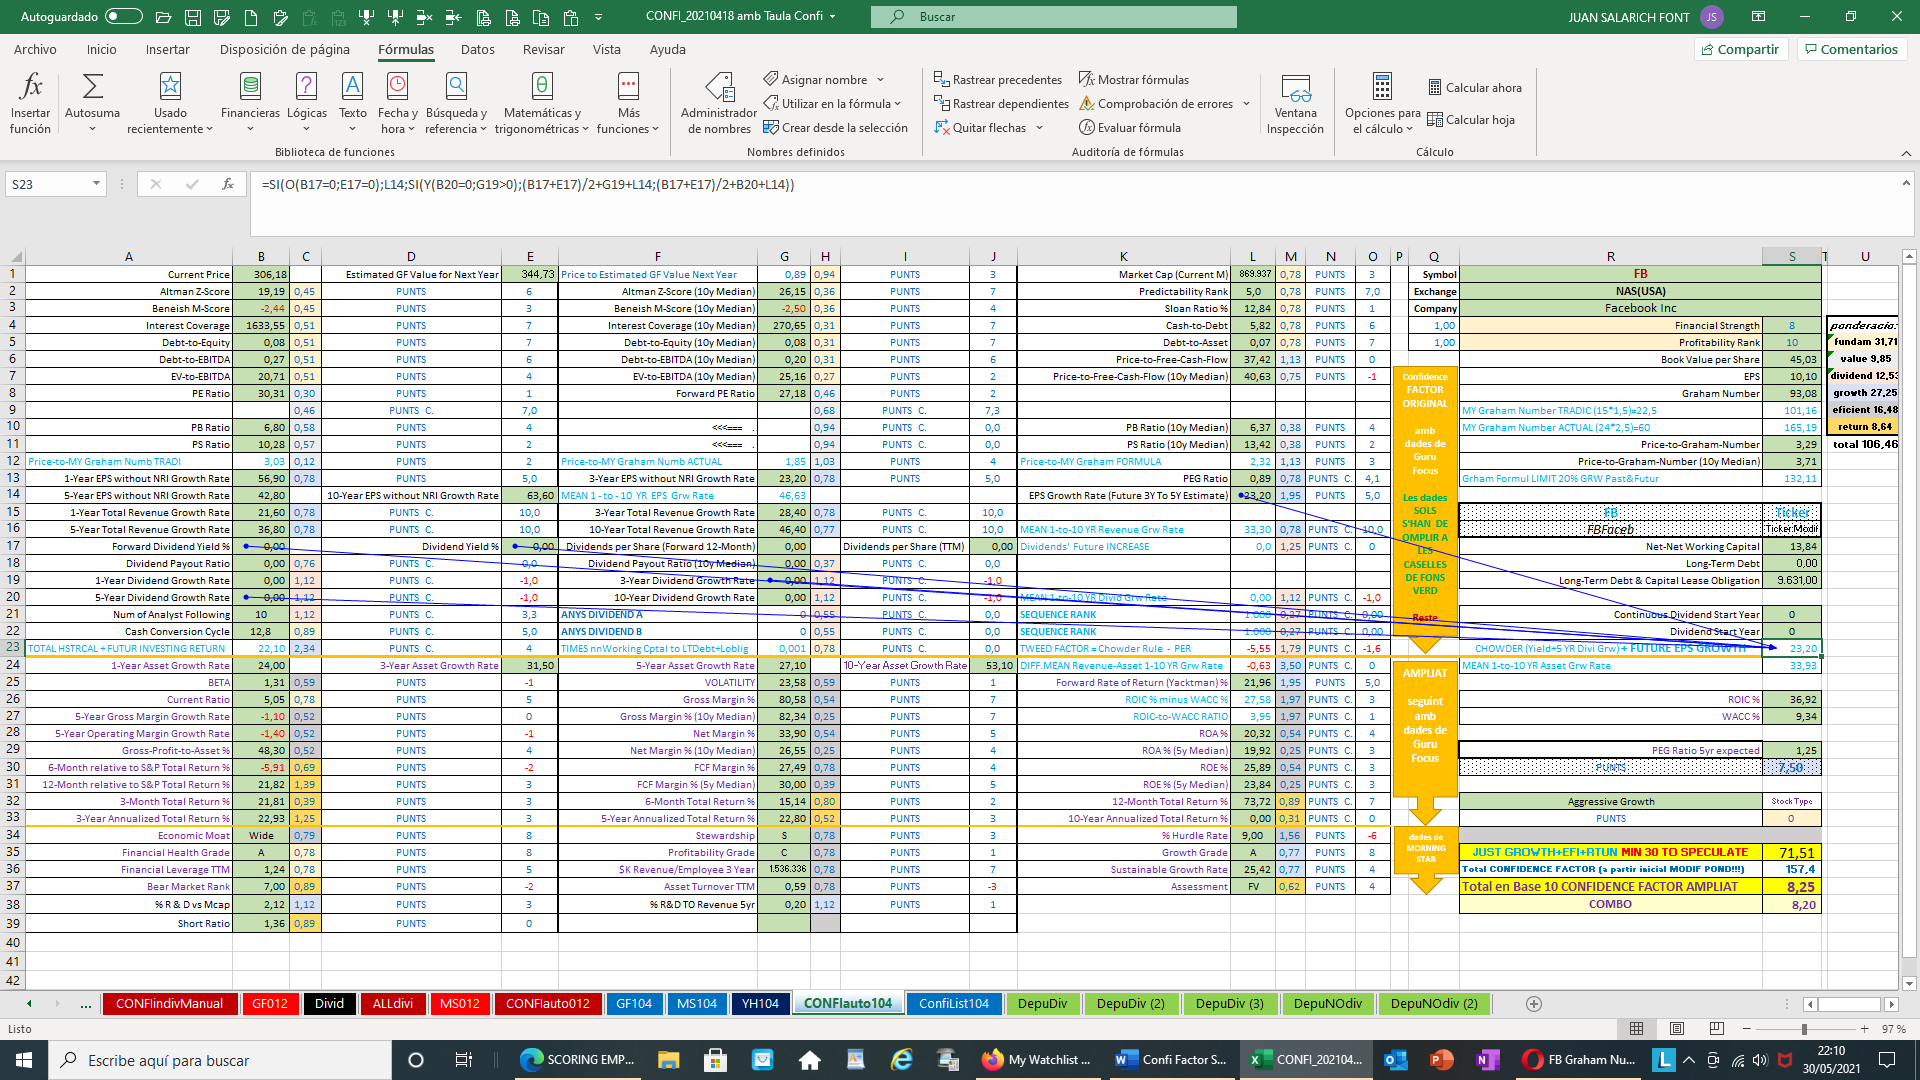Click the Save icon in quick access toolbar
Image resolution: width=1920 pixels, height=1080 pixels.
[x=193, y=17]
